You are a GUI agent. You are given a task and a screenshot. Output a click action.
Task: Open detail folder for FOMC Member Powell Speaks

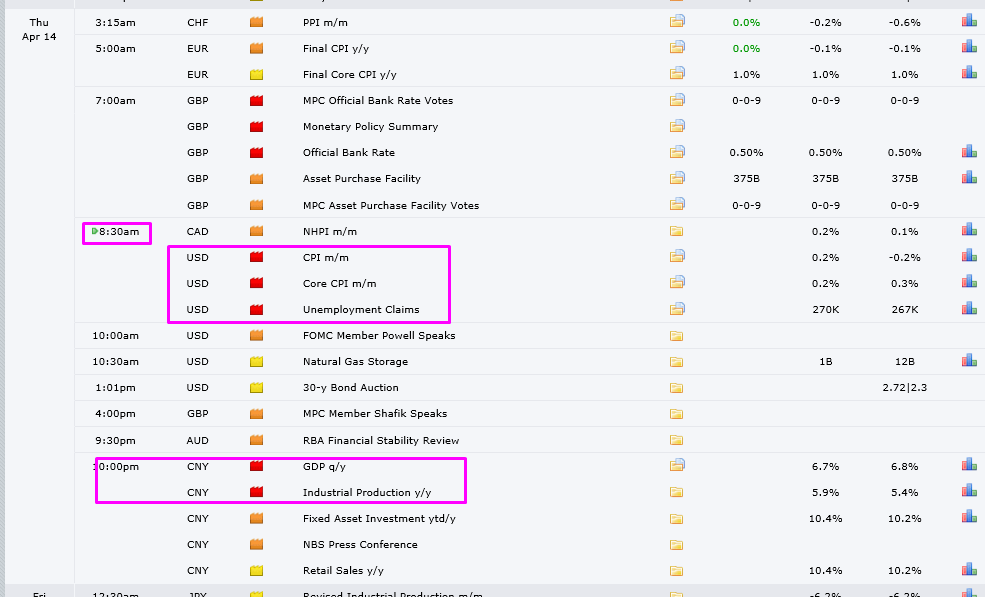[676, 336]
